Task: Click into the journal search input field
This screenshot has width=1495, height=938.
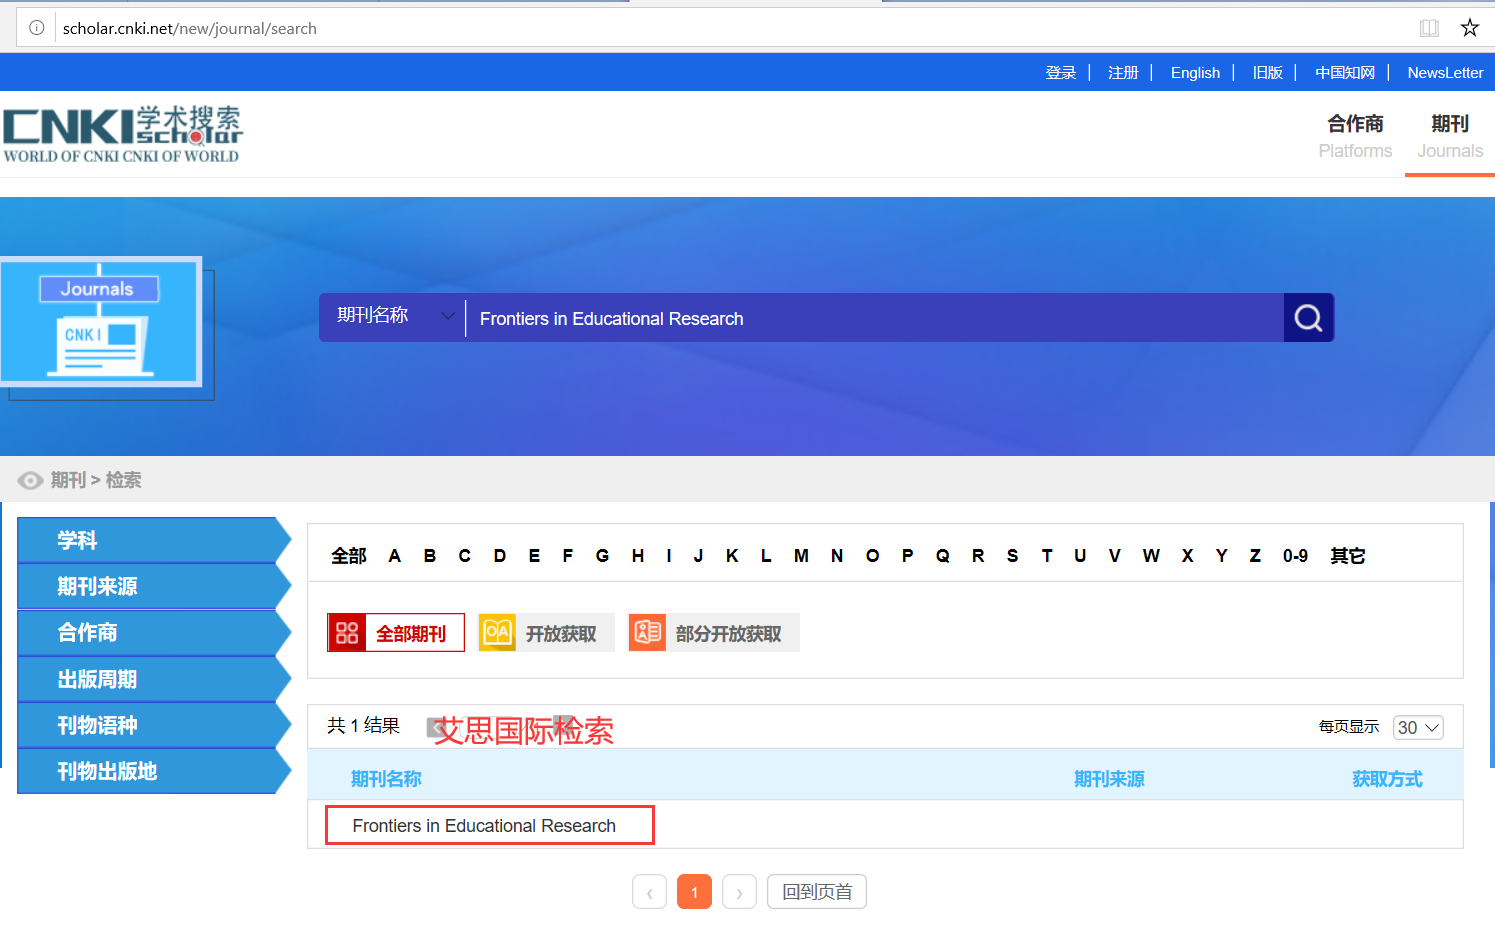Action: click(x=875, y=318)
